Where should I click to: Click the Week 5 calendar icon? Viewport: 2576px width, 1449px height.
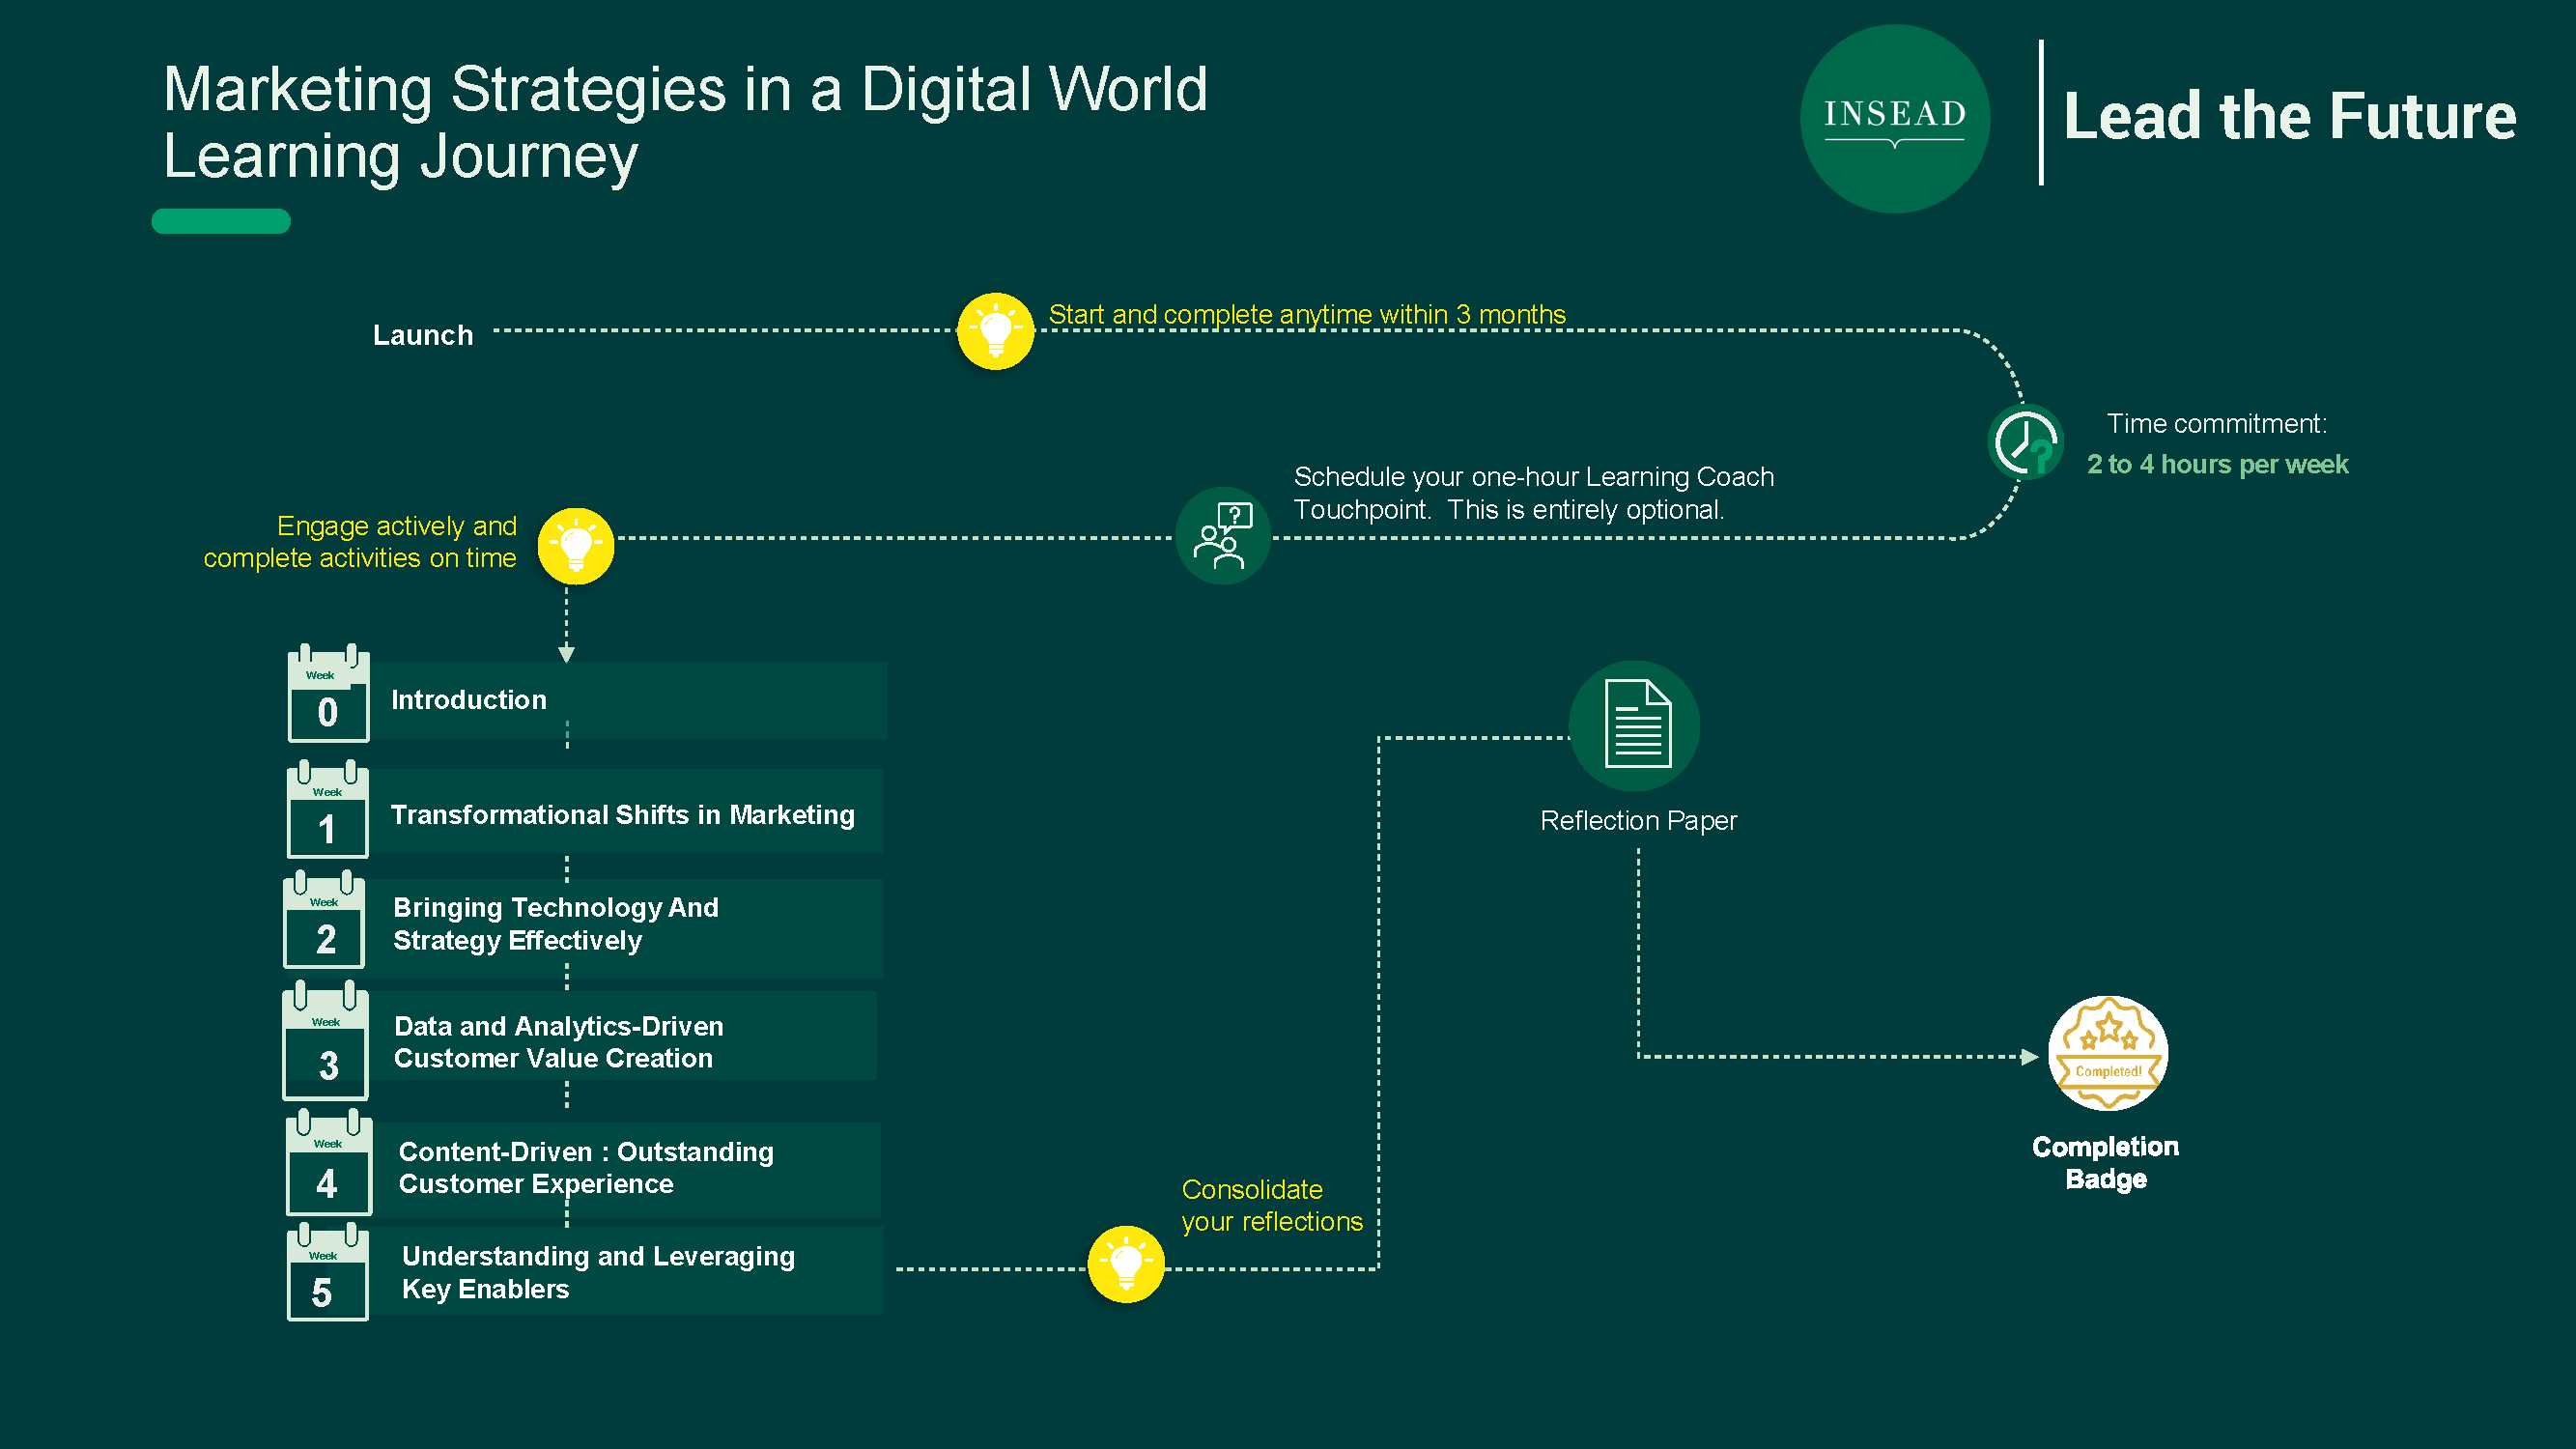coord(328,1272)
